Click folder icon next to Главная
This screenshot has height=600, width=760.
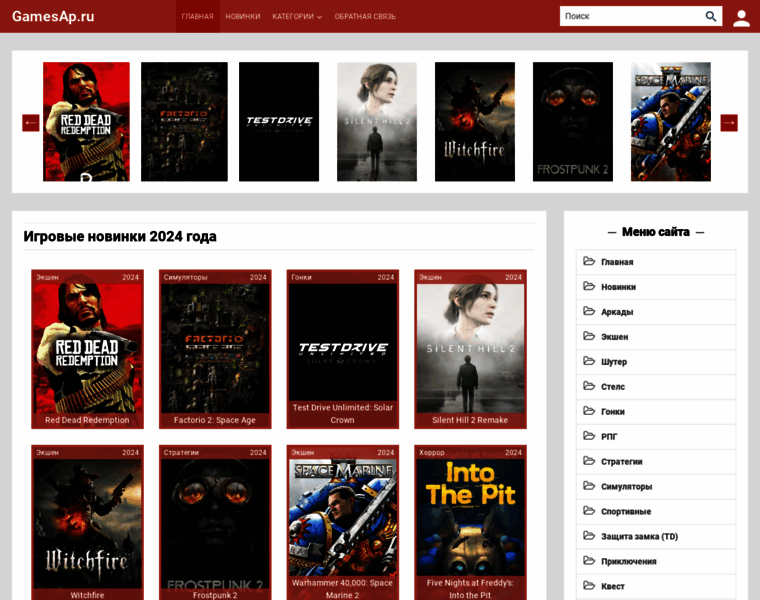coord(589,261)
